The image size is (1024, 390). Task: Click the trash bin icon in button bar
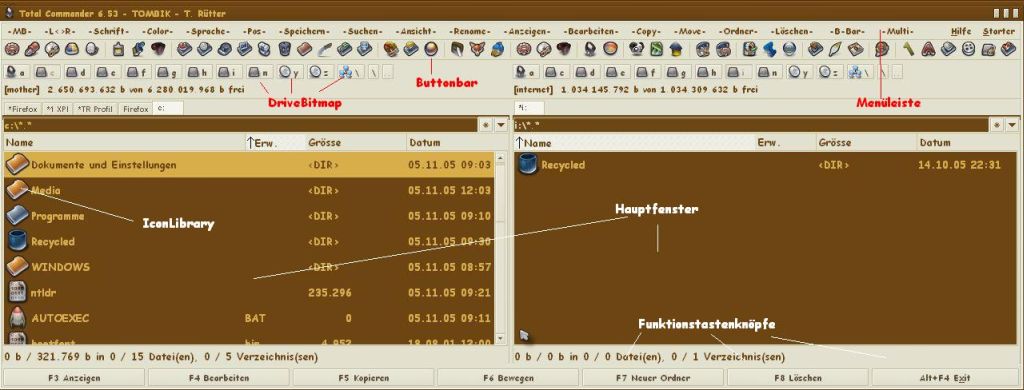(x=285, y=49)
